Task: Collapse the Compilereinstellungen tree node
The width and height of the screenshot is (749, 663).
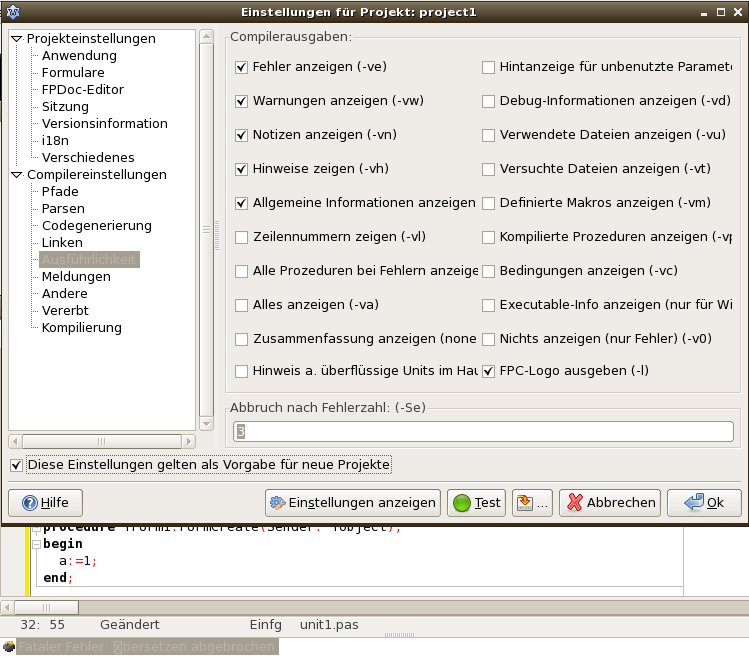Action: (17, 175)
